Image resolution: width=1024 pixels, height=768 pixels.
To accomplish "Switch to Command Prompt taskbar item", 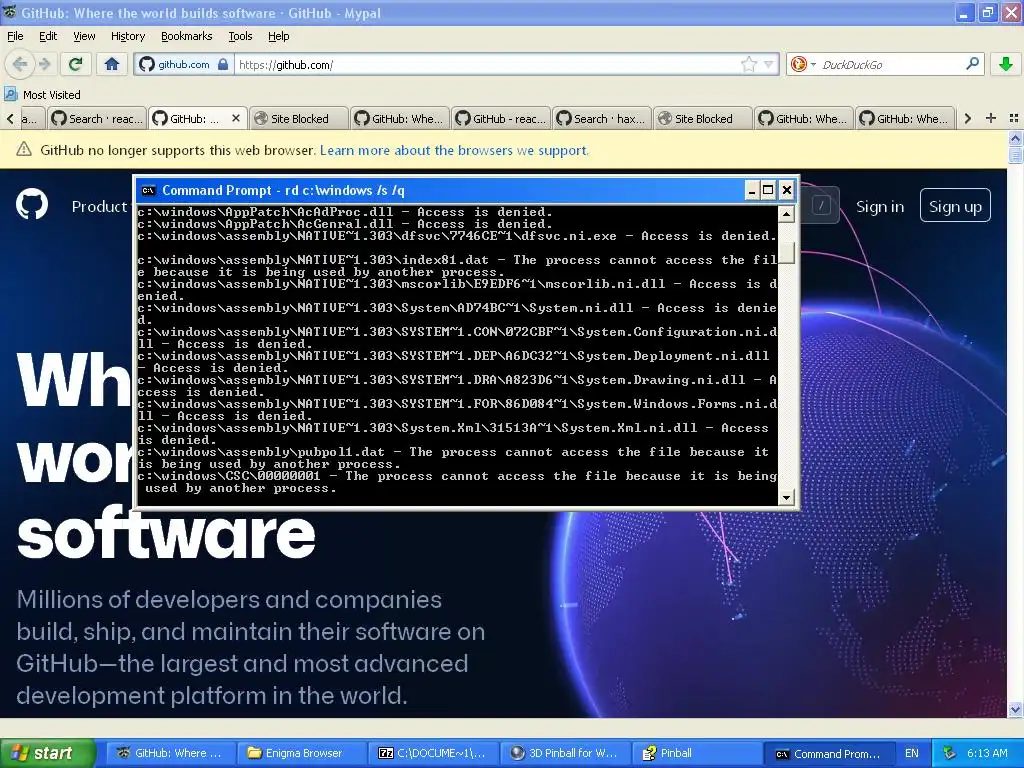I will coord(831,753).
